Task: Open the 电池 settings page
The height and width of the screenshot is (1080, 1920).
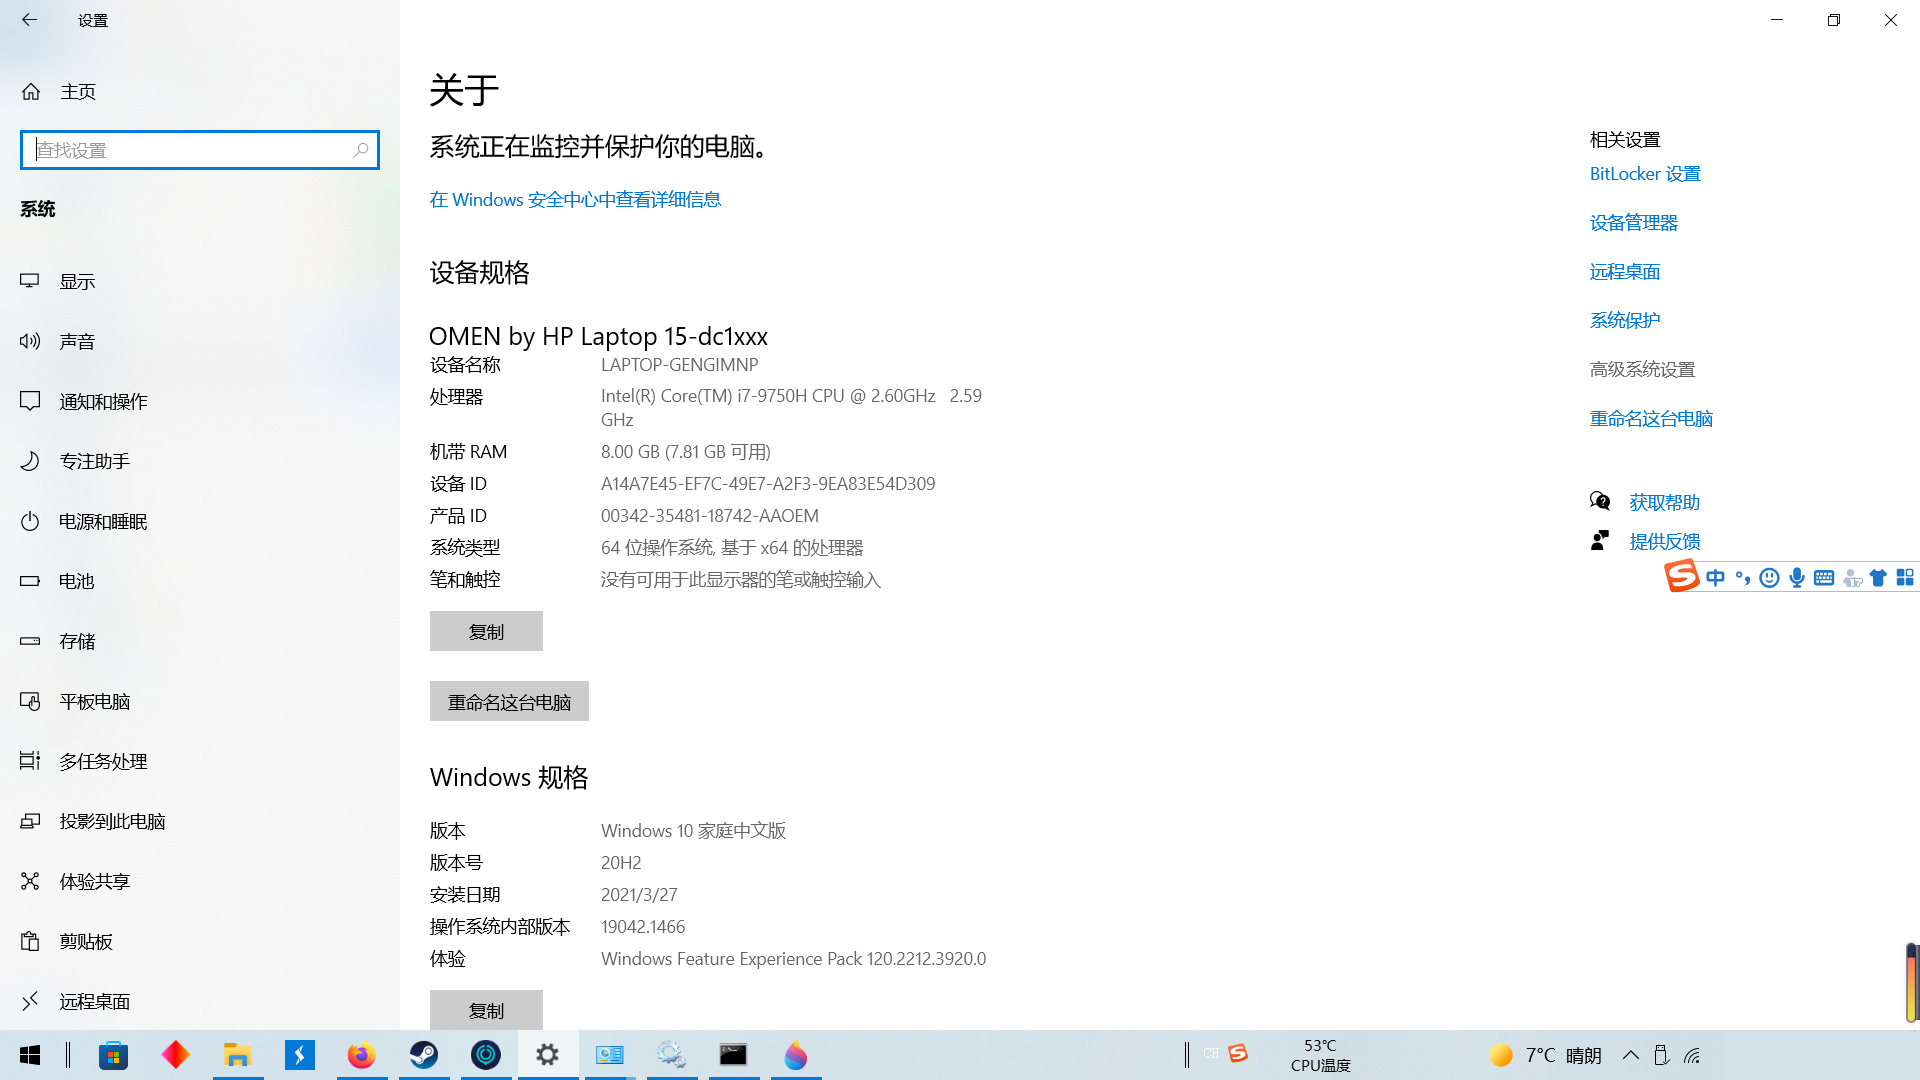Action: coord(200,581)
